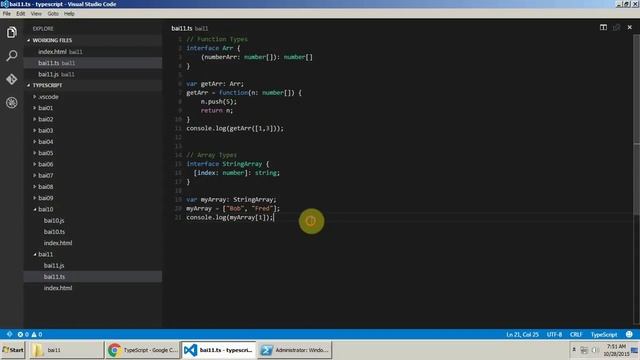The width and height of the screenshot is (640, 360).
Task: Expand the bai01 folder
Action: coord(93,108)
